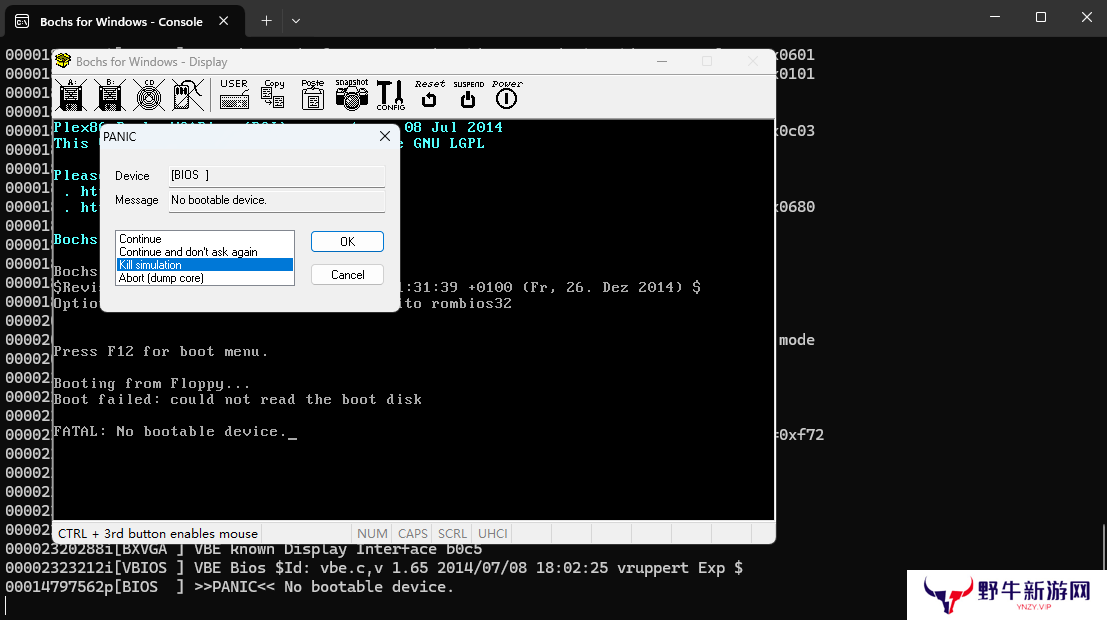Open the CONFIG toolbar icon
1107x620 pixels.
coord(390,95)
